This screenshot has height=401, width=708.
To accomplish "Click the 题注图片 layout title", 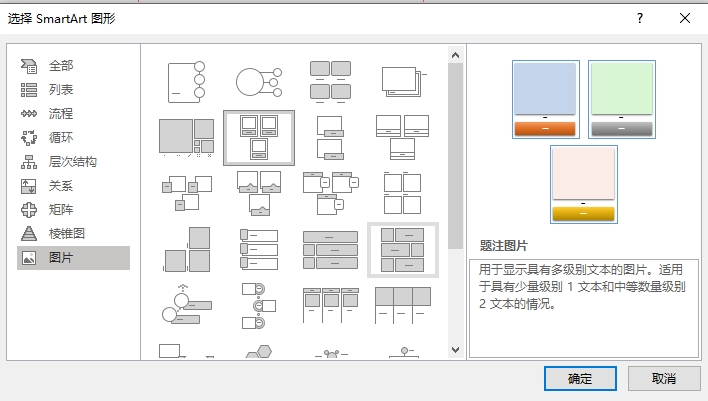I will click(503, 246).
